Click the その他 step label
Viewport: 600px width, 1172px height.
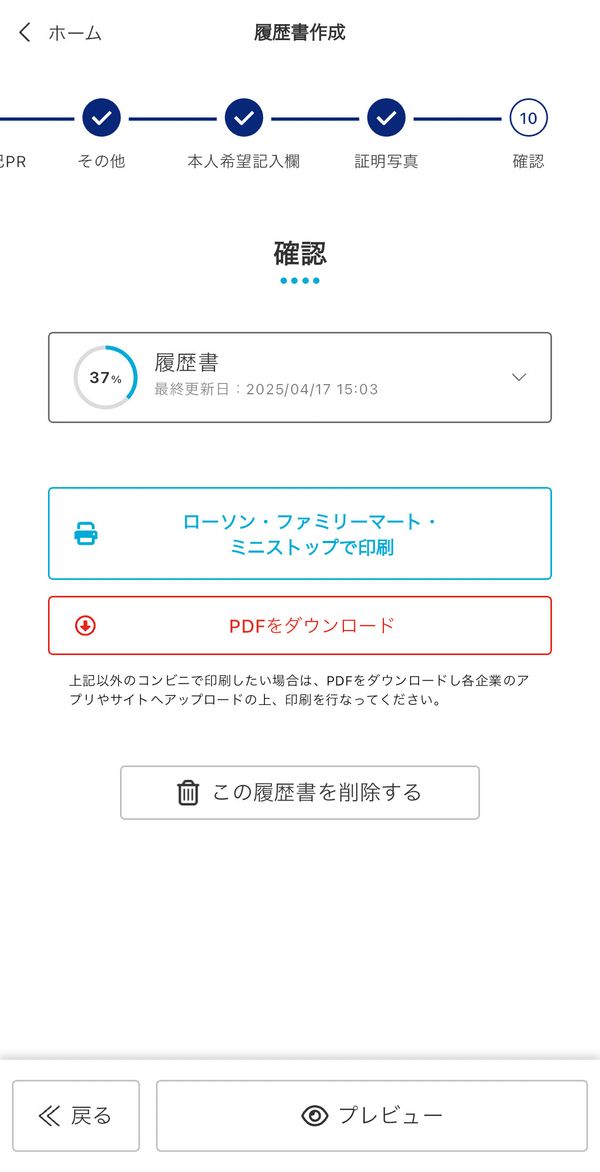(102, 161)
